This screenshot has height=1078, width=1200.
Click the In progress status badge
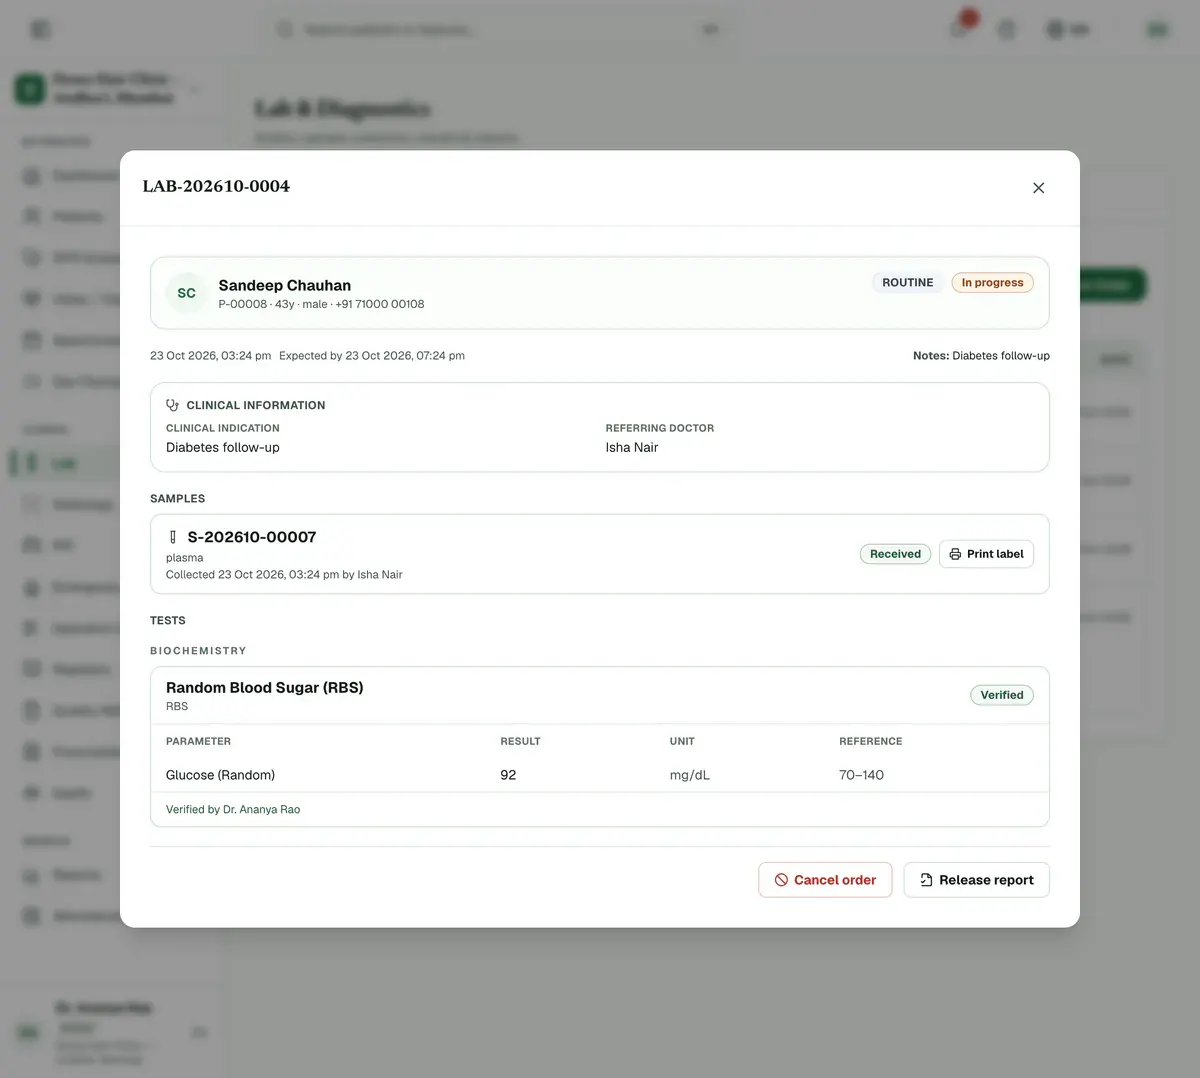click(992, 283)
